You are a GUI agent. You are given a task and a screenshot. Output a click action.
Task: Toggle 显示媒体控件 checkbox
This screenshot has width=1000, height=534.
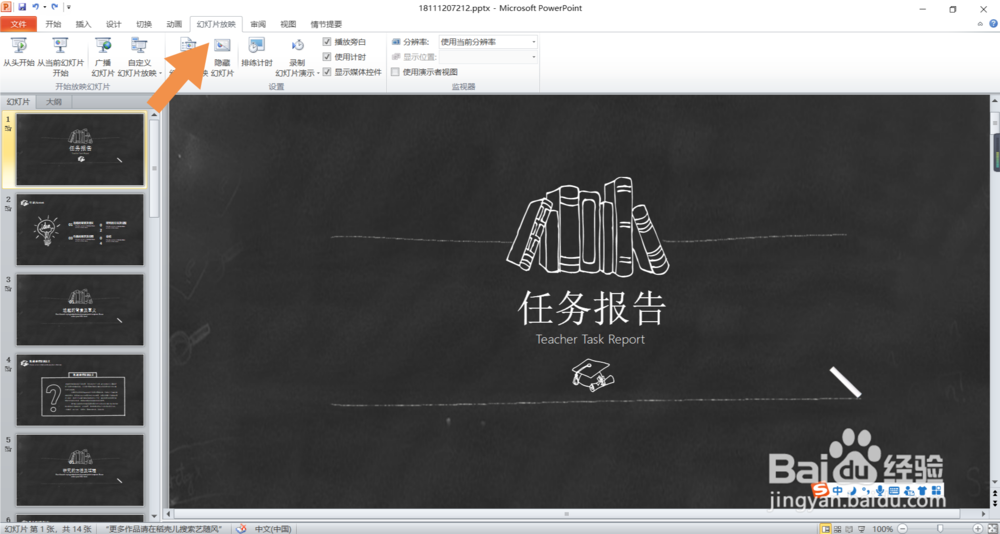coord(327,72)
